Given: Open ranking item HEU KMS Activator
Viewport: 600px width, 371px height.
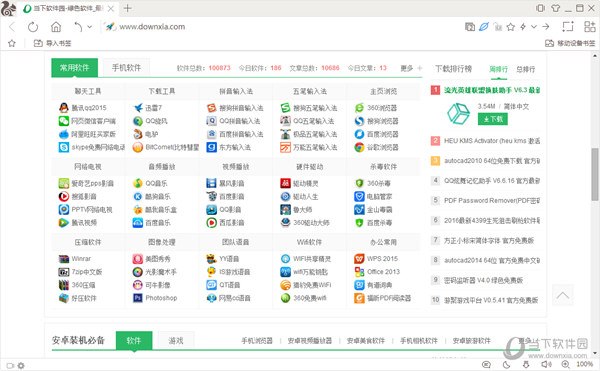Looking at the screenshot, I should pos(492,141).
